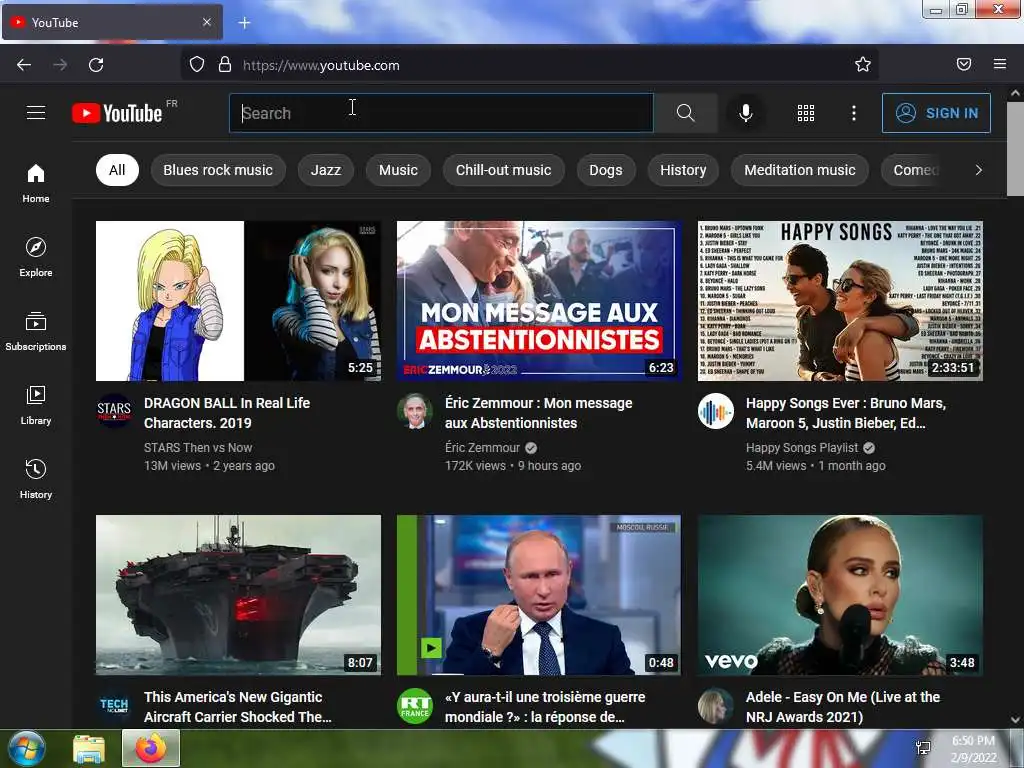Open title Happy Songs Ever : Bruno Mars
1024x768 pixels.
[846, 413]
